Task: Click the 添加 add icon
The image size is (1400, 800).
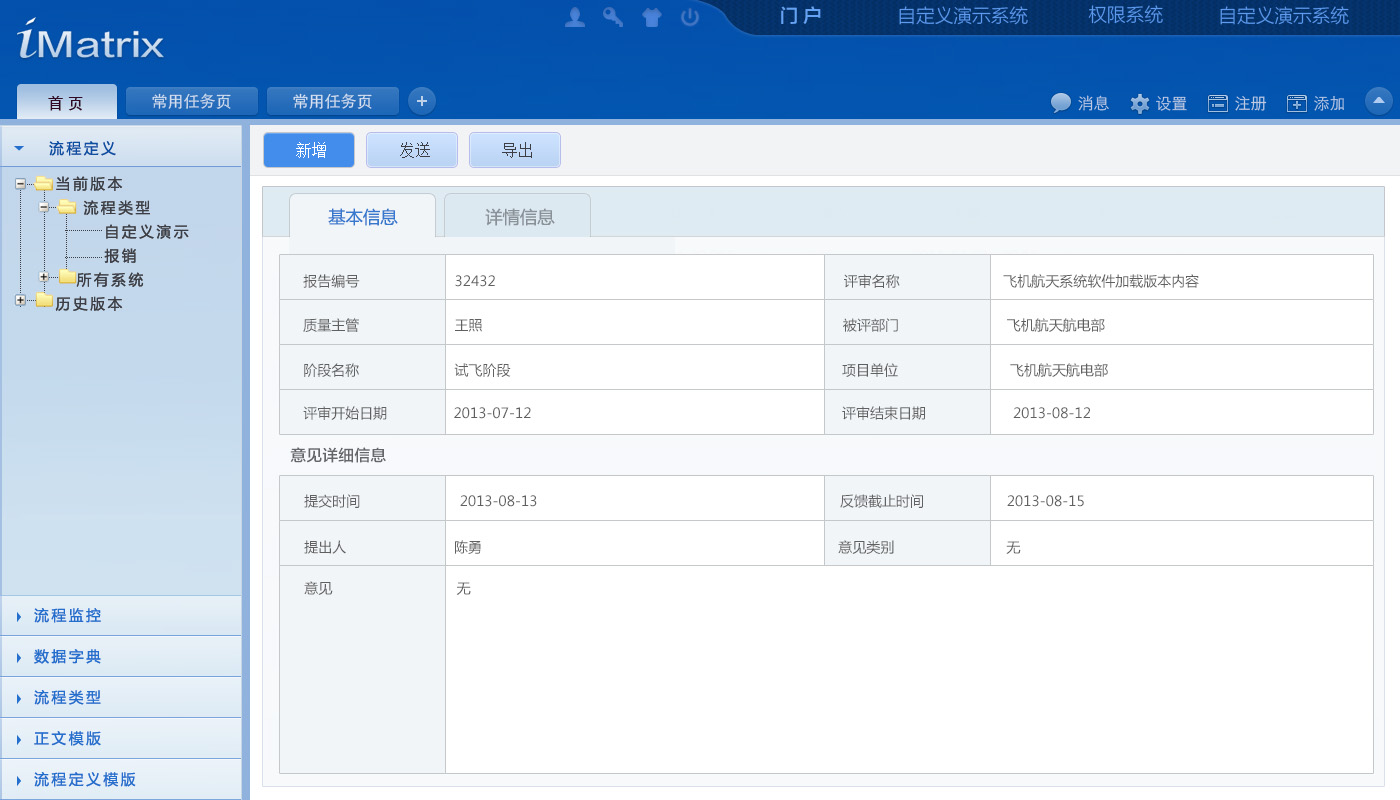Action: point(1295,102)
